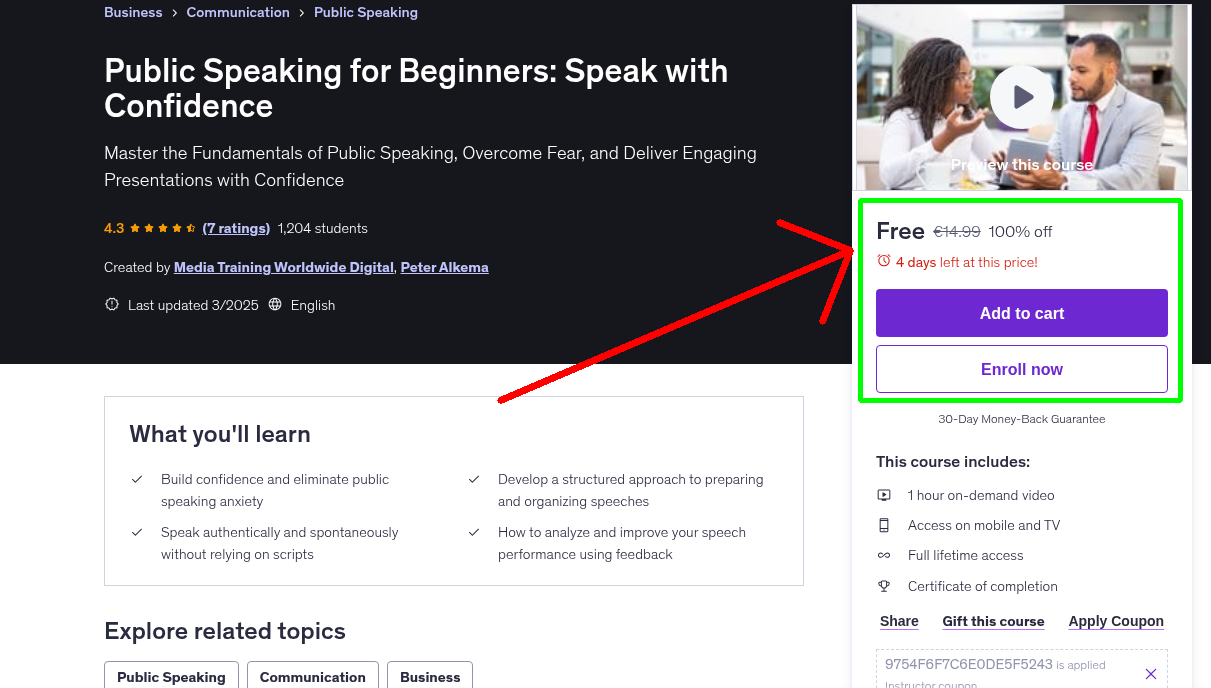
Task: Click the mobile and TV access icon
Action: (x=884, y=524)
